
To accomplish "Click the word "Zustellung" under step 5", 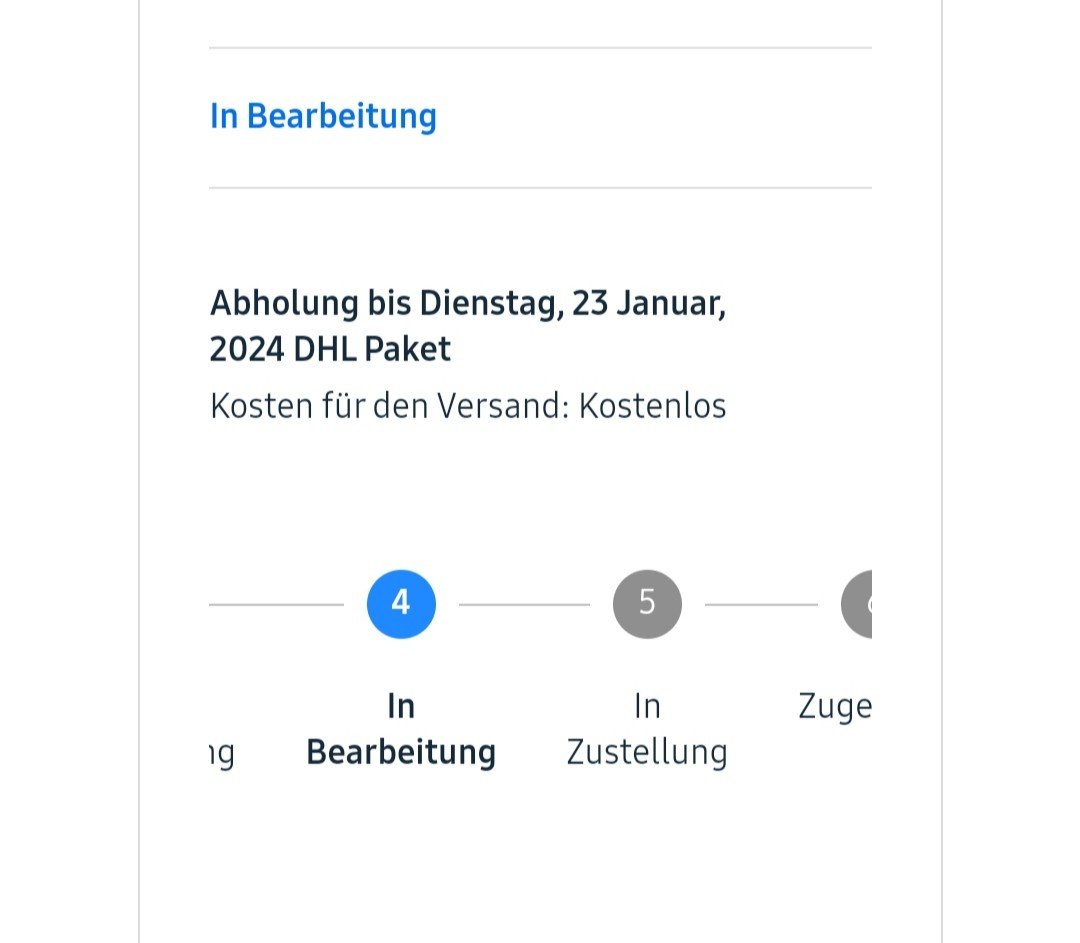I will 647,752.
